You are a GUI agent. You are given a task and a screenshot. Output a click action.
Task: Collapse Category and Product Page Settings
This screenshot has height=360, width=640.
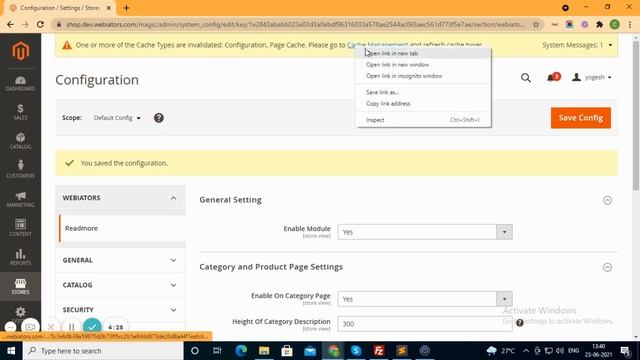pos(607,267)
